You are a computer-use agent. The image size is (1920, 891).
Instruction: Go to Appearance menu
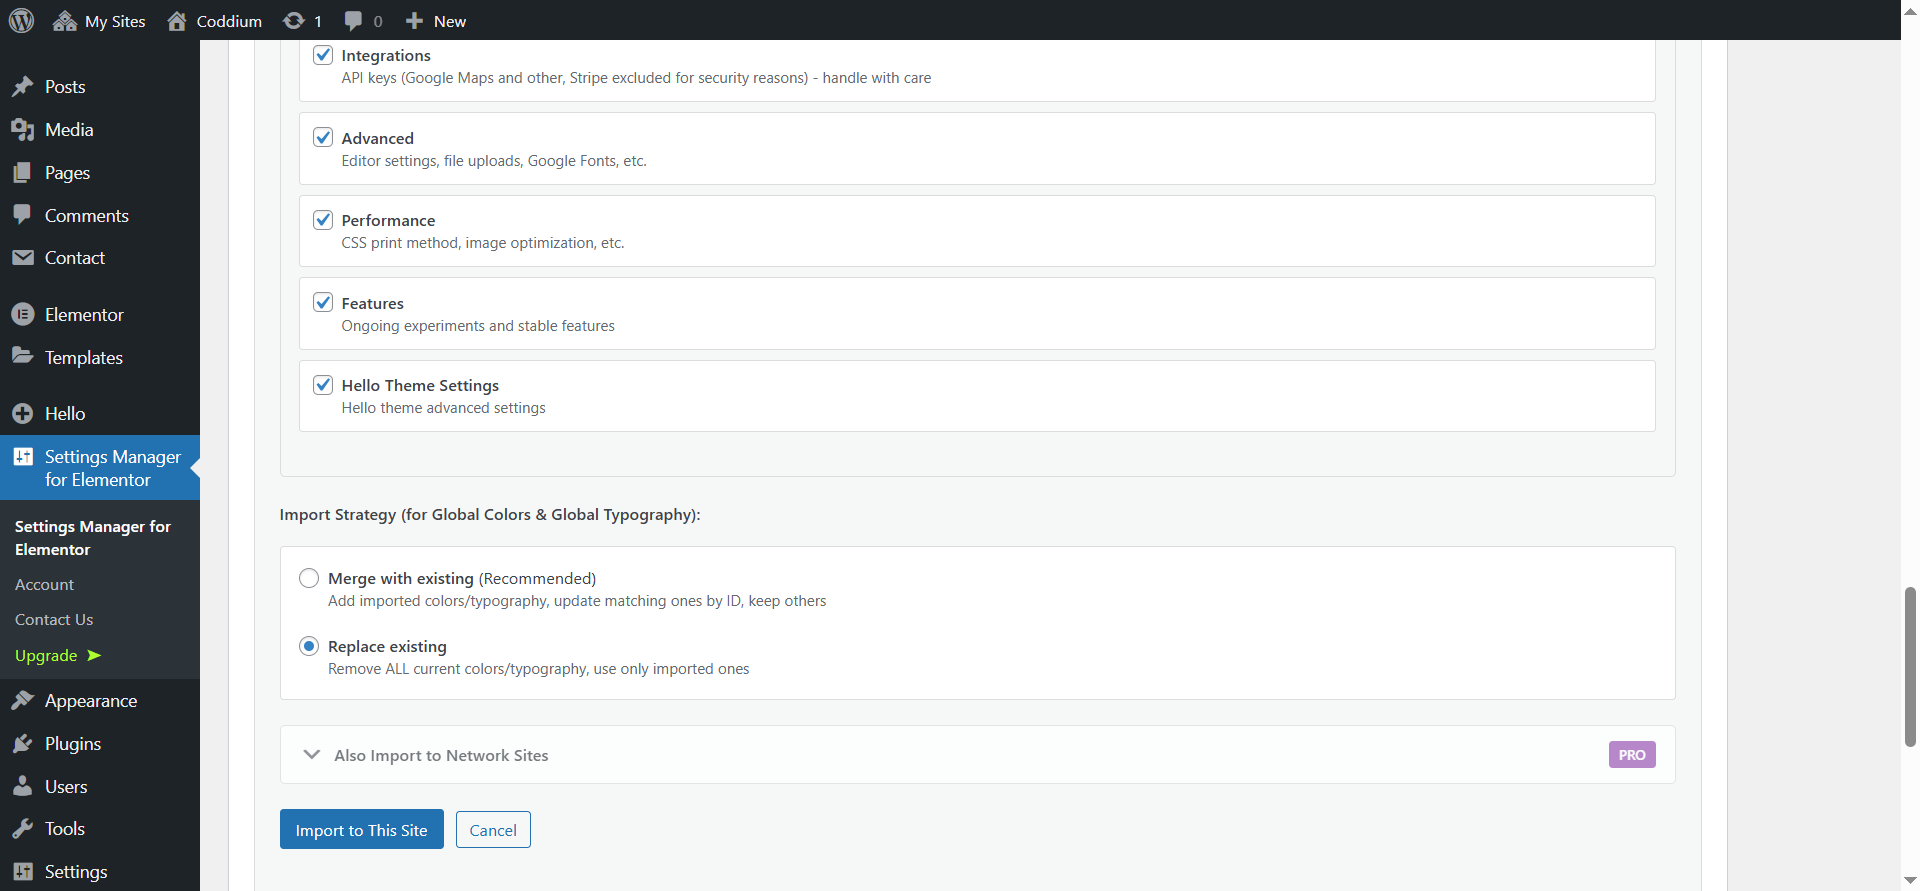[91, 701]
